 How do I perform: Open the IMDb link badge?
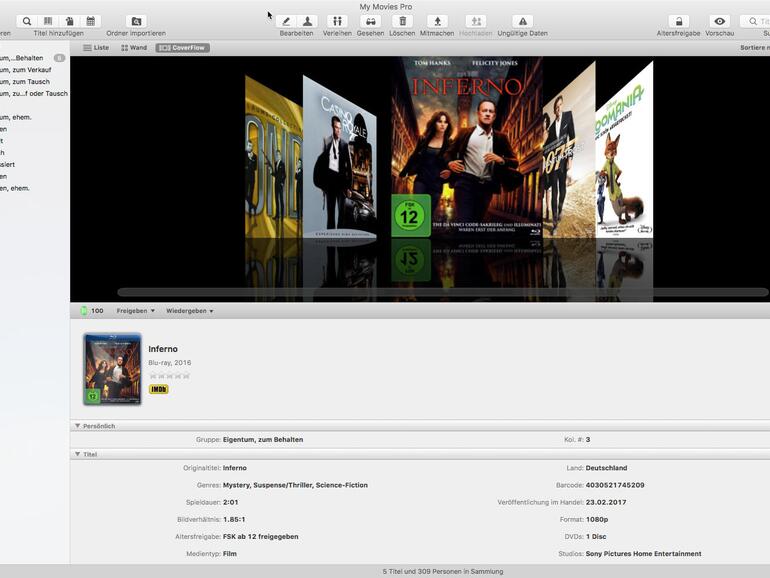click(x=158, y=389)
